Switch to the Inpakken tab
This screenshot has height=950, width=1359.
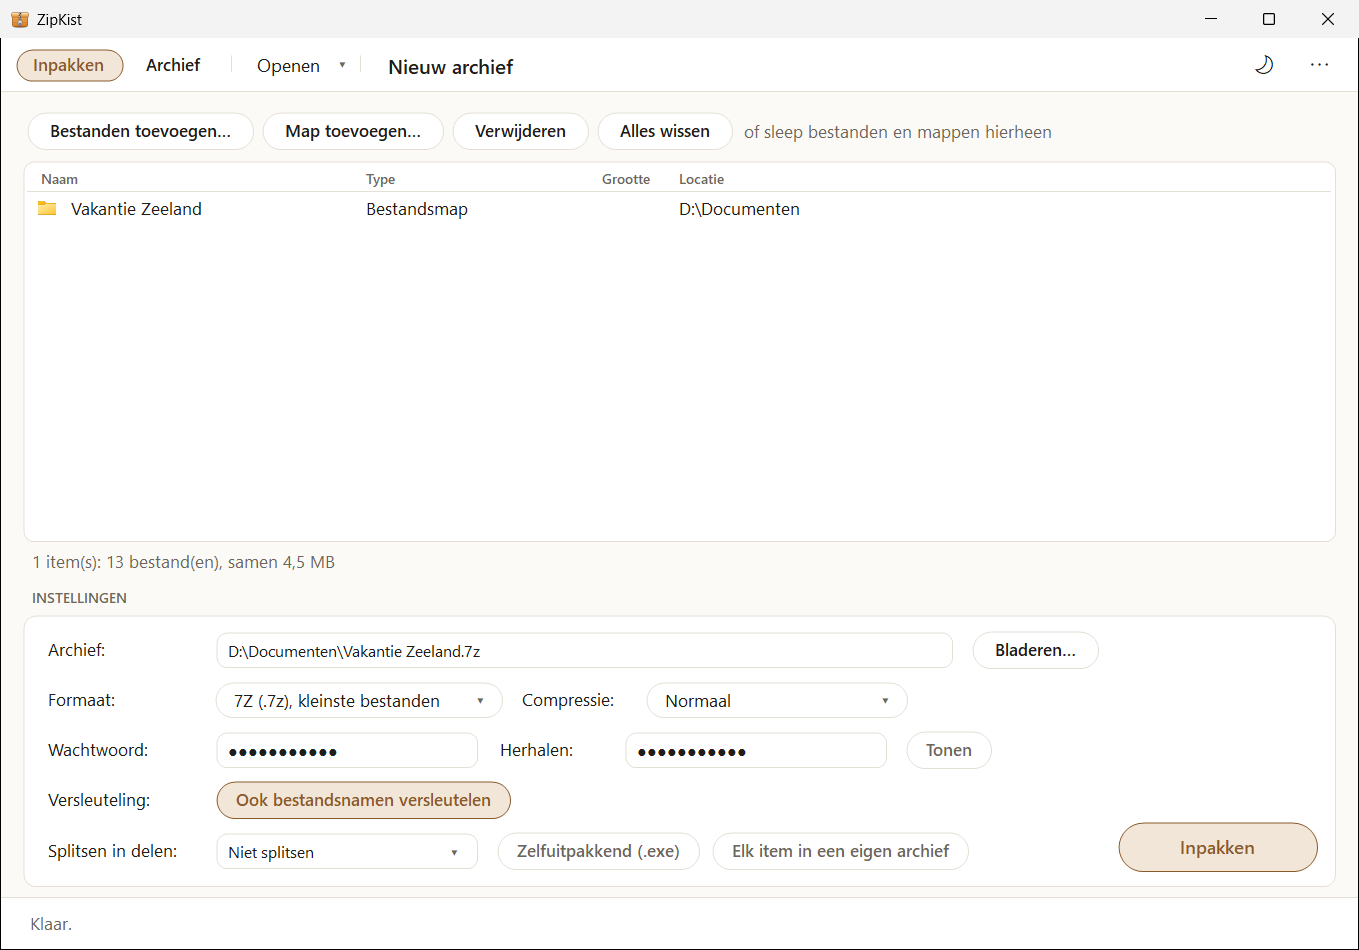click(69, 65)
